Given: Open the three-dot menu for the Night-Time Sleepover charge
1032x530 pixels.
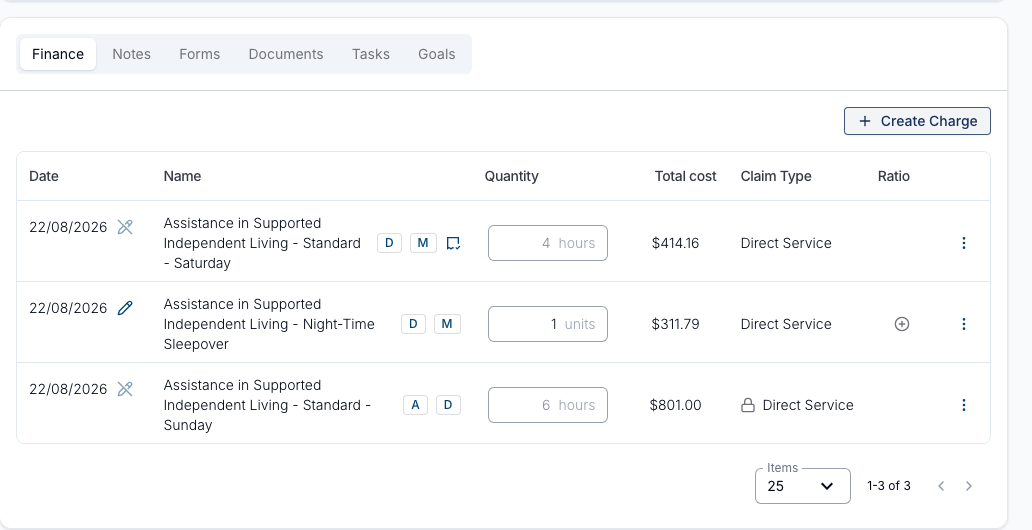Looking at the screenshot, I should click(964, 324).
